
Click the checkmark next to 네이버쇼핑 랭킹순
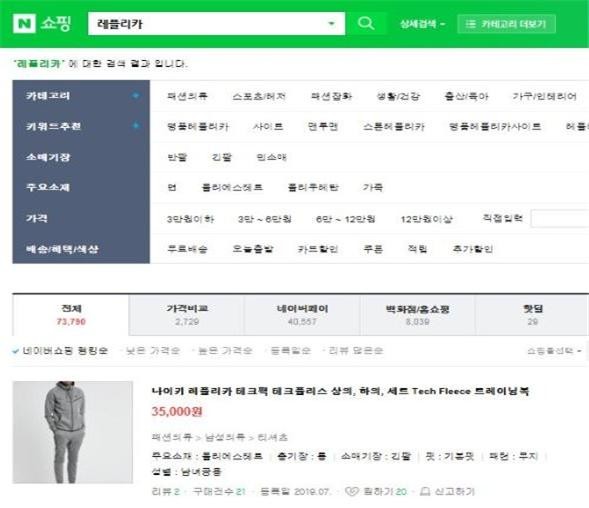click(x=16, y=351)
